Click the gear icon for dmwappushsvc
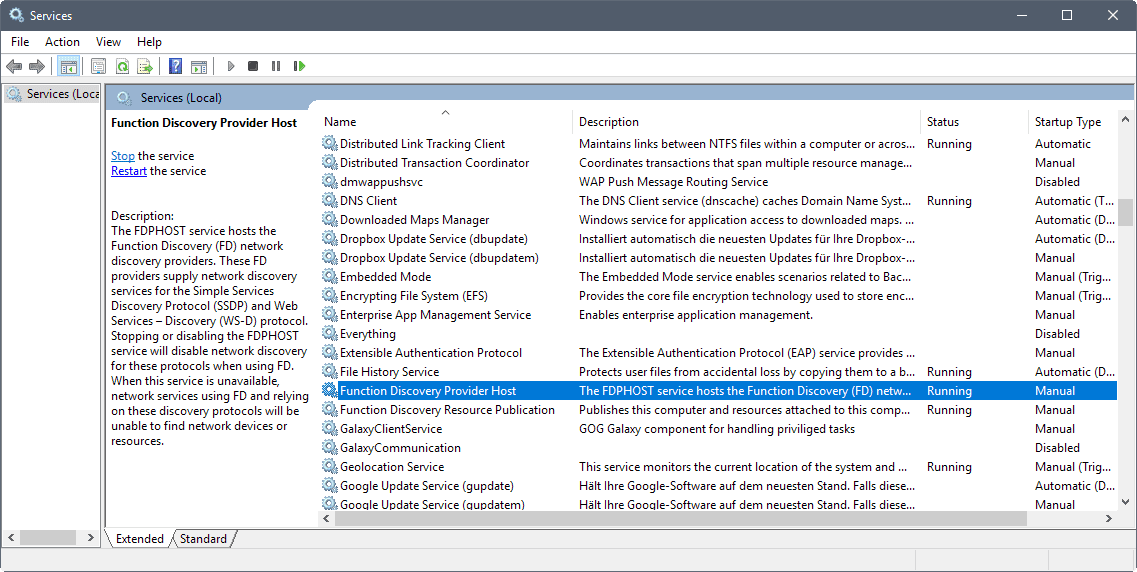The width and height of the screenshot is (1137, 572). tap(330, 182)
